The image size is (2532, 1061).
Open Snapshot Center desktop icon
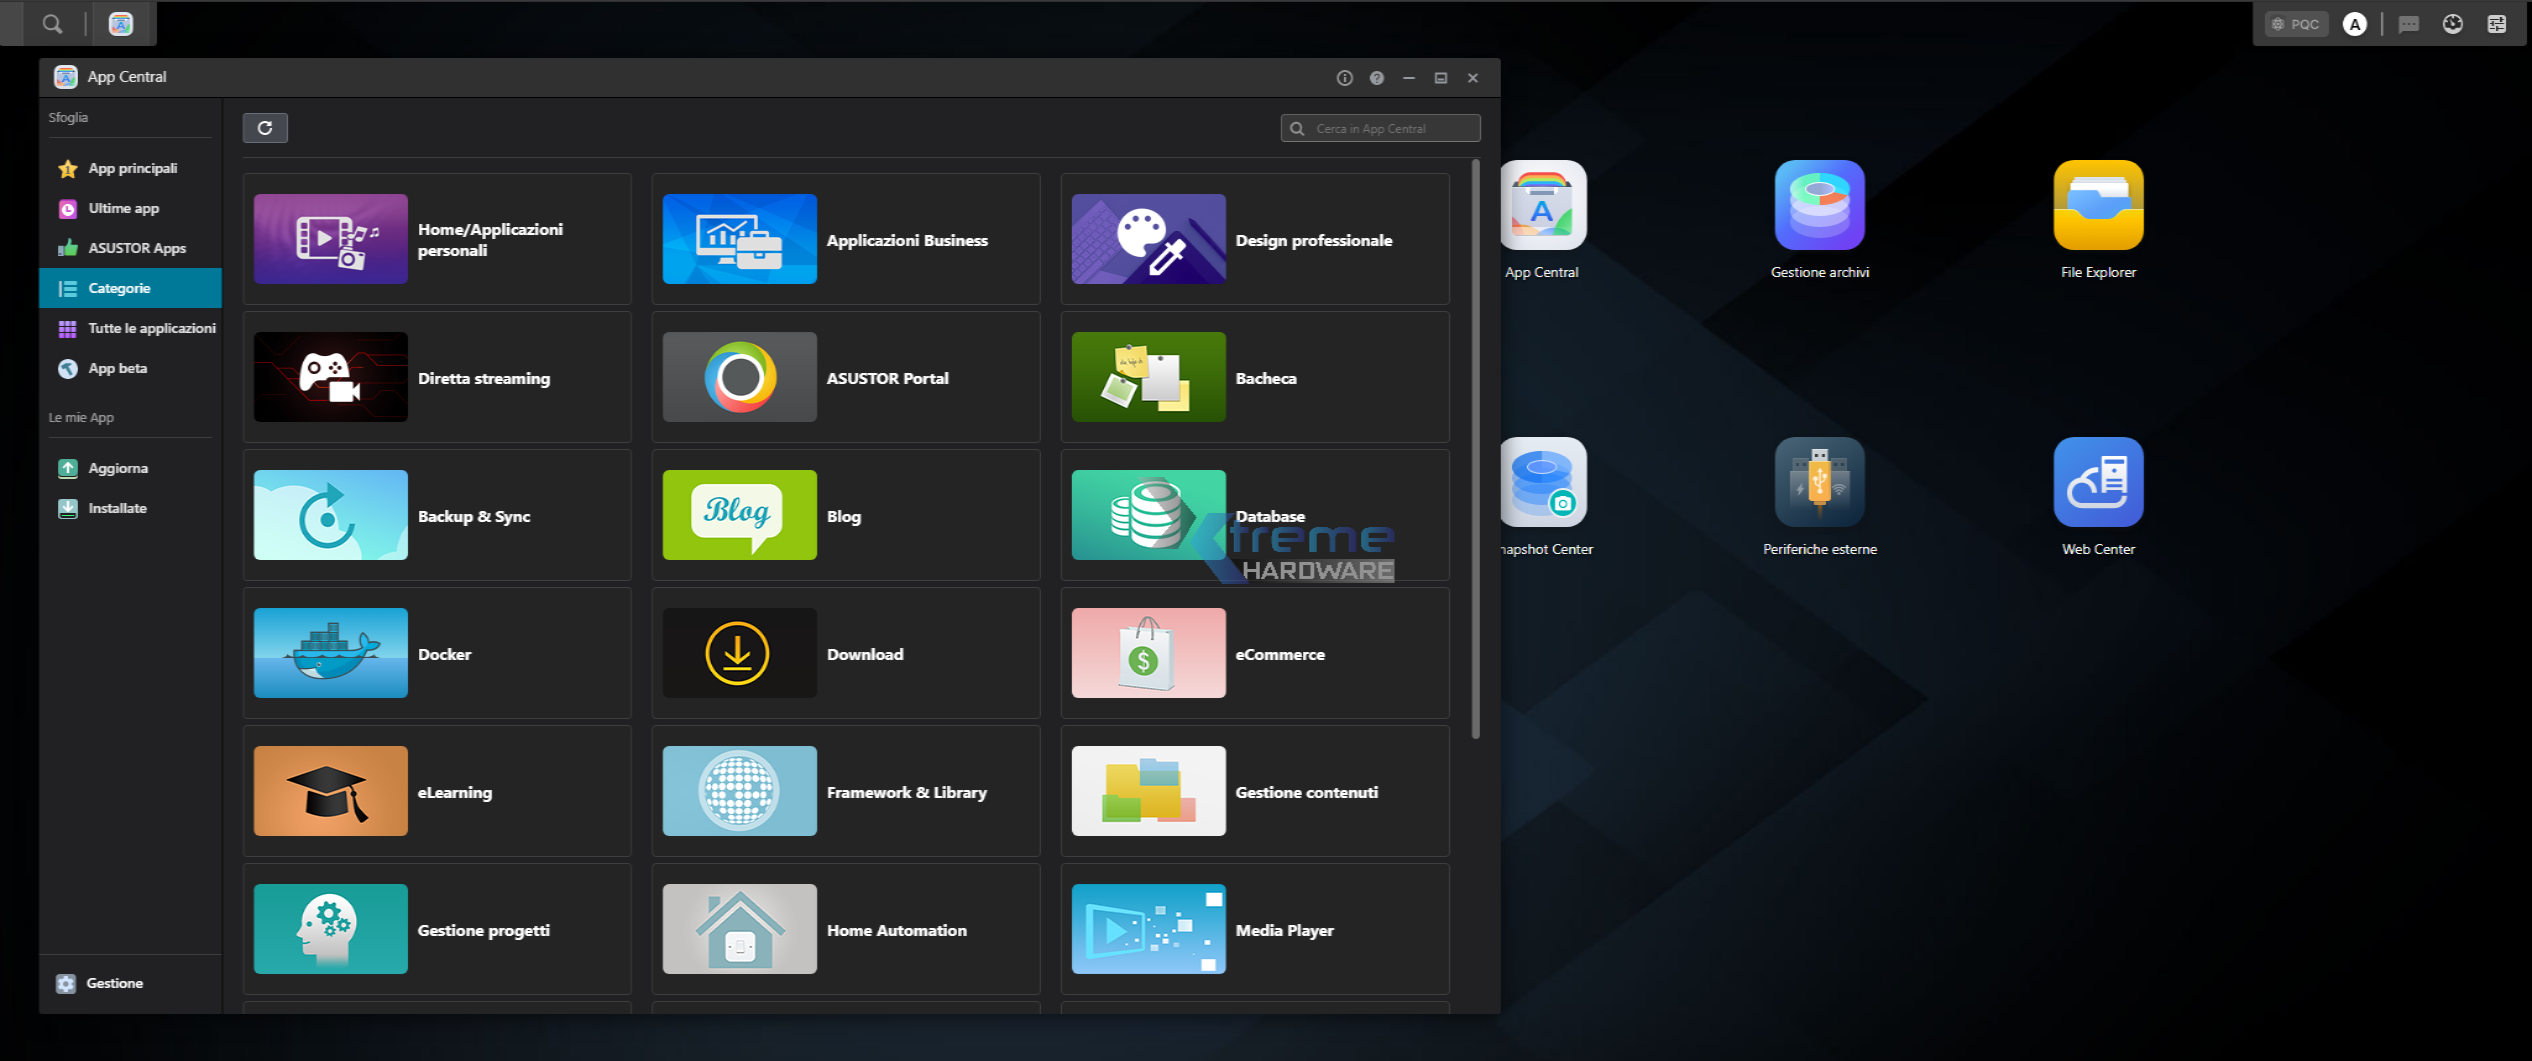coord(1546,497)
